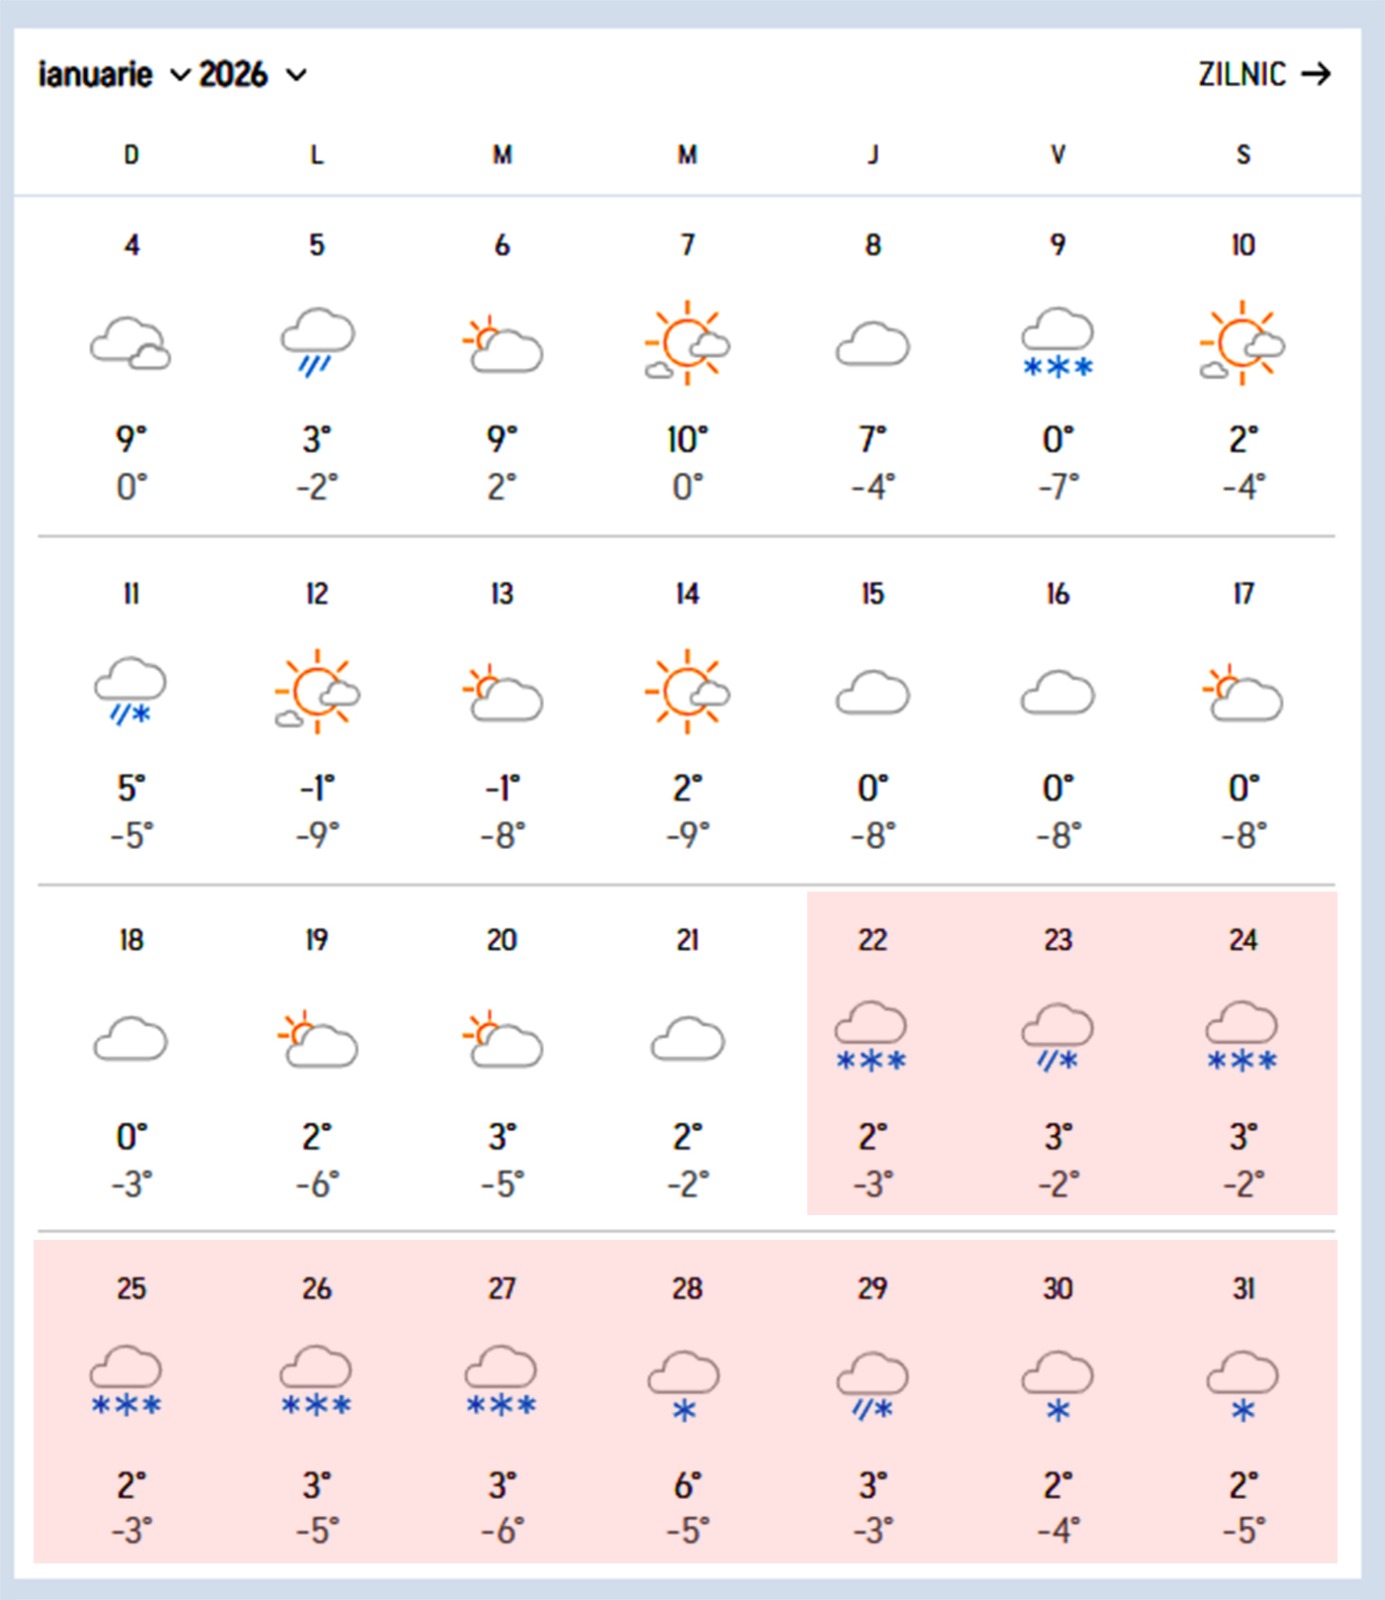Click the sleet icon on January 29

873,1385
